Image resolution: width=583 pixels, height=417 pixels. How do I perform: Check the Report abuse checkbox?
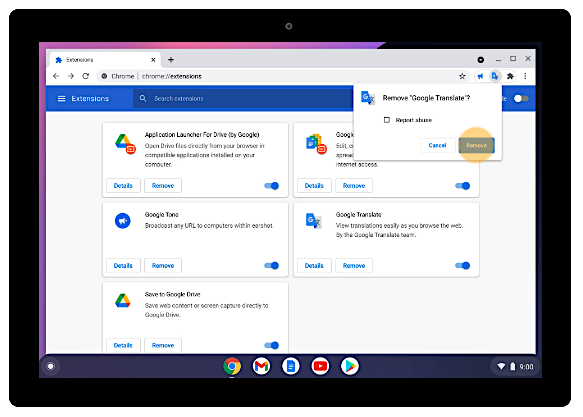[x=387, y=120]
